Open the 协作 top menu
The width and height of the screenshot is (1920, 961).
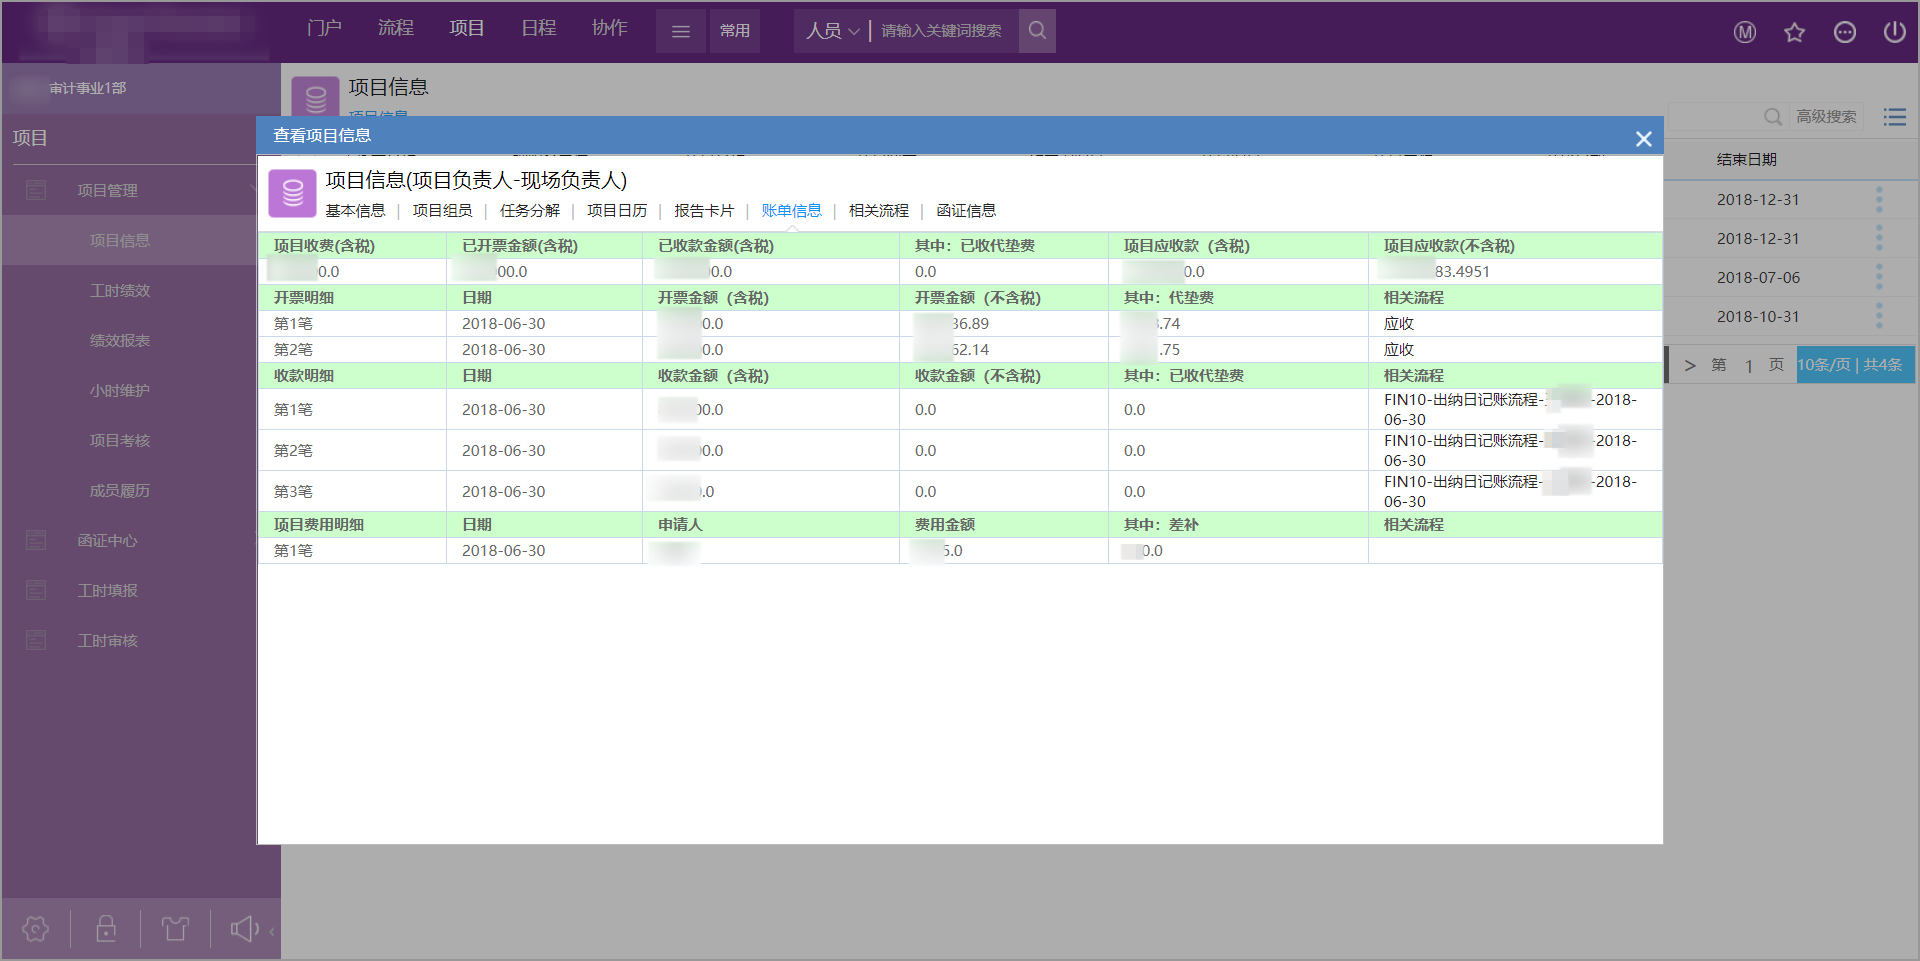[x=610, y=28]
